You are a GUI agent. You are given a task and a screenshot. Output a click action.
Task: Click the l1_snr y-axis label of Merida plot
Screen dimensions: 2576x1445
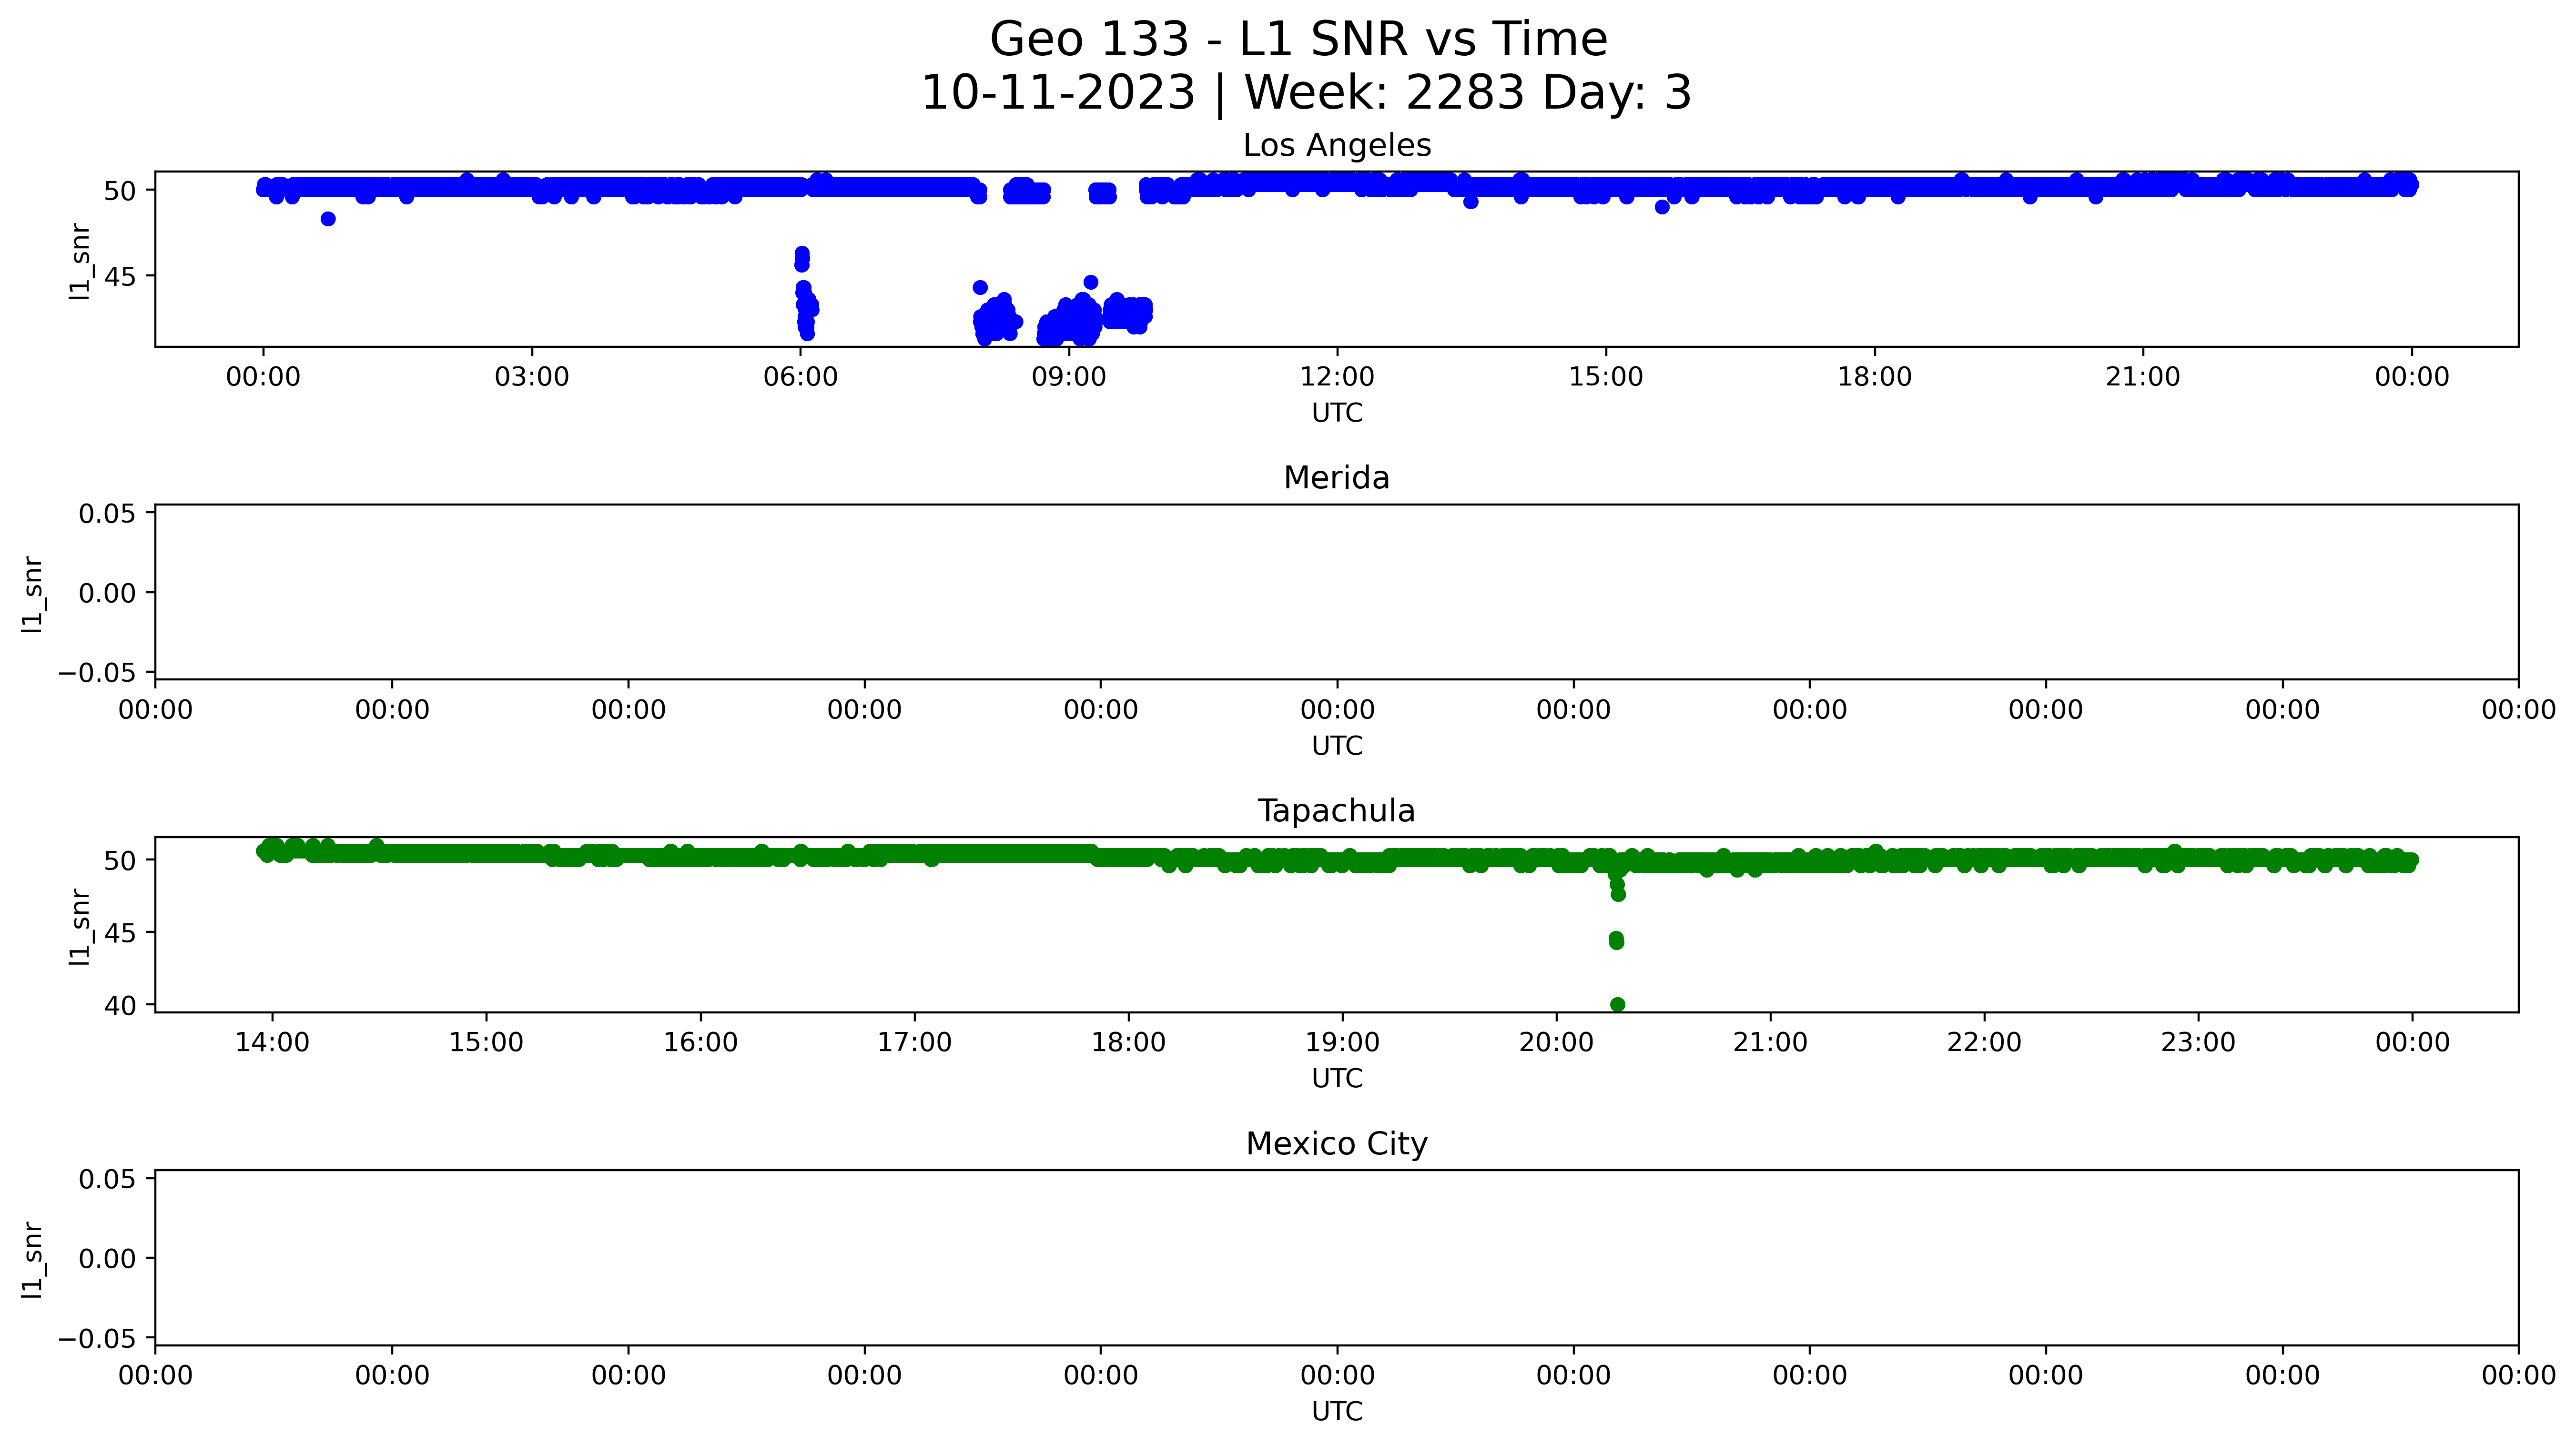[x=33, y=594]
